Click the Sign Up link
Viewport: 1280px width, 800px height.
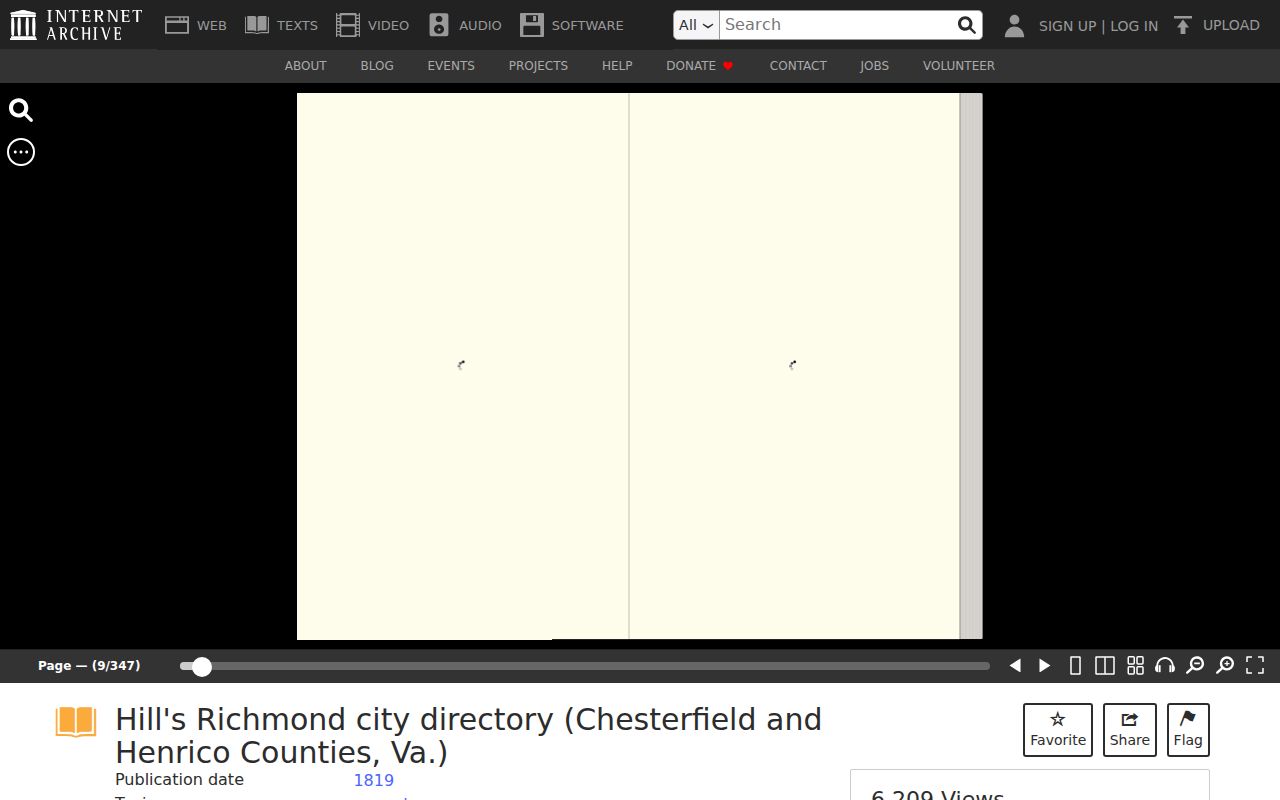tap(1067, 26)
